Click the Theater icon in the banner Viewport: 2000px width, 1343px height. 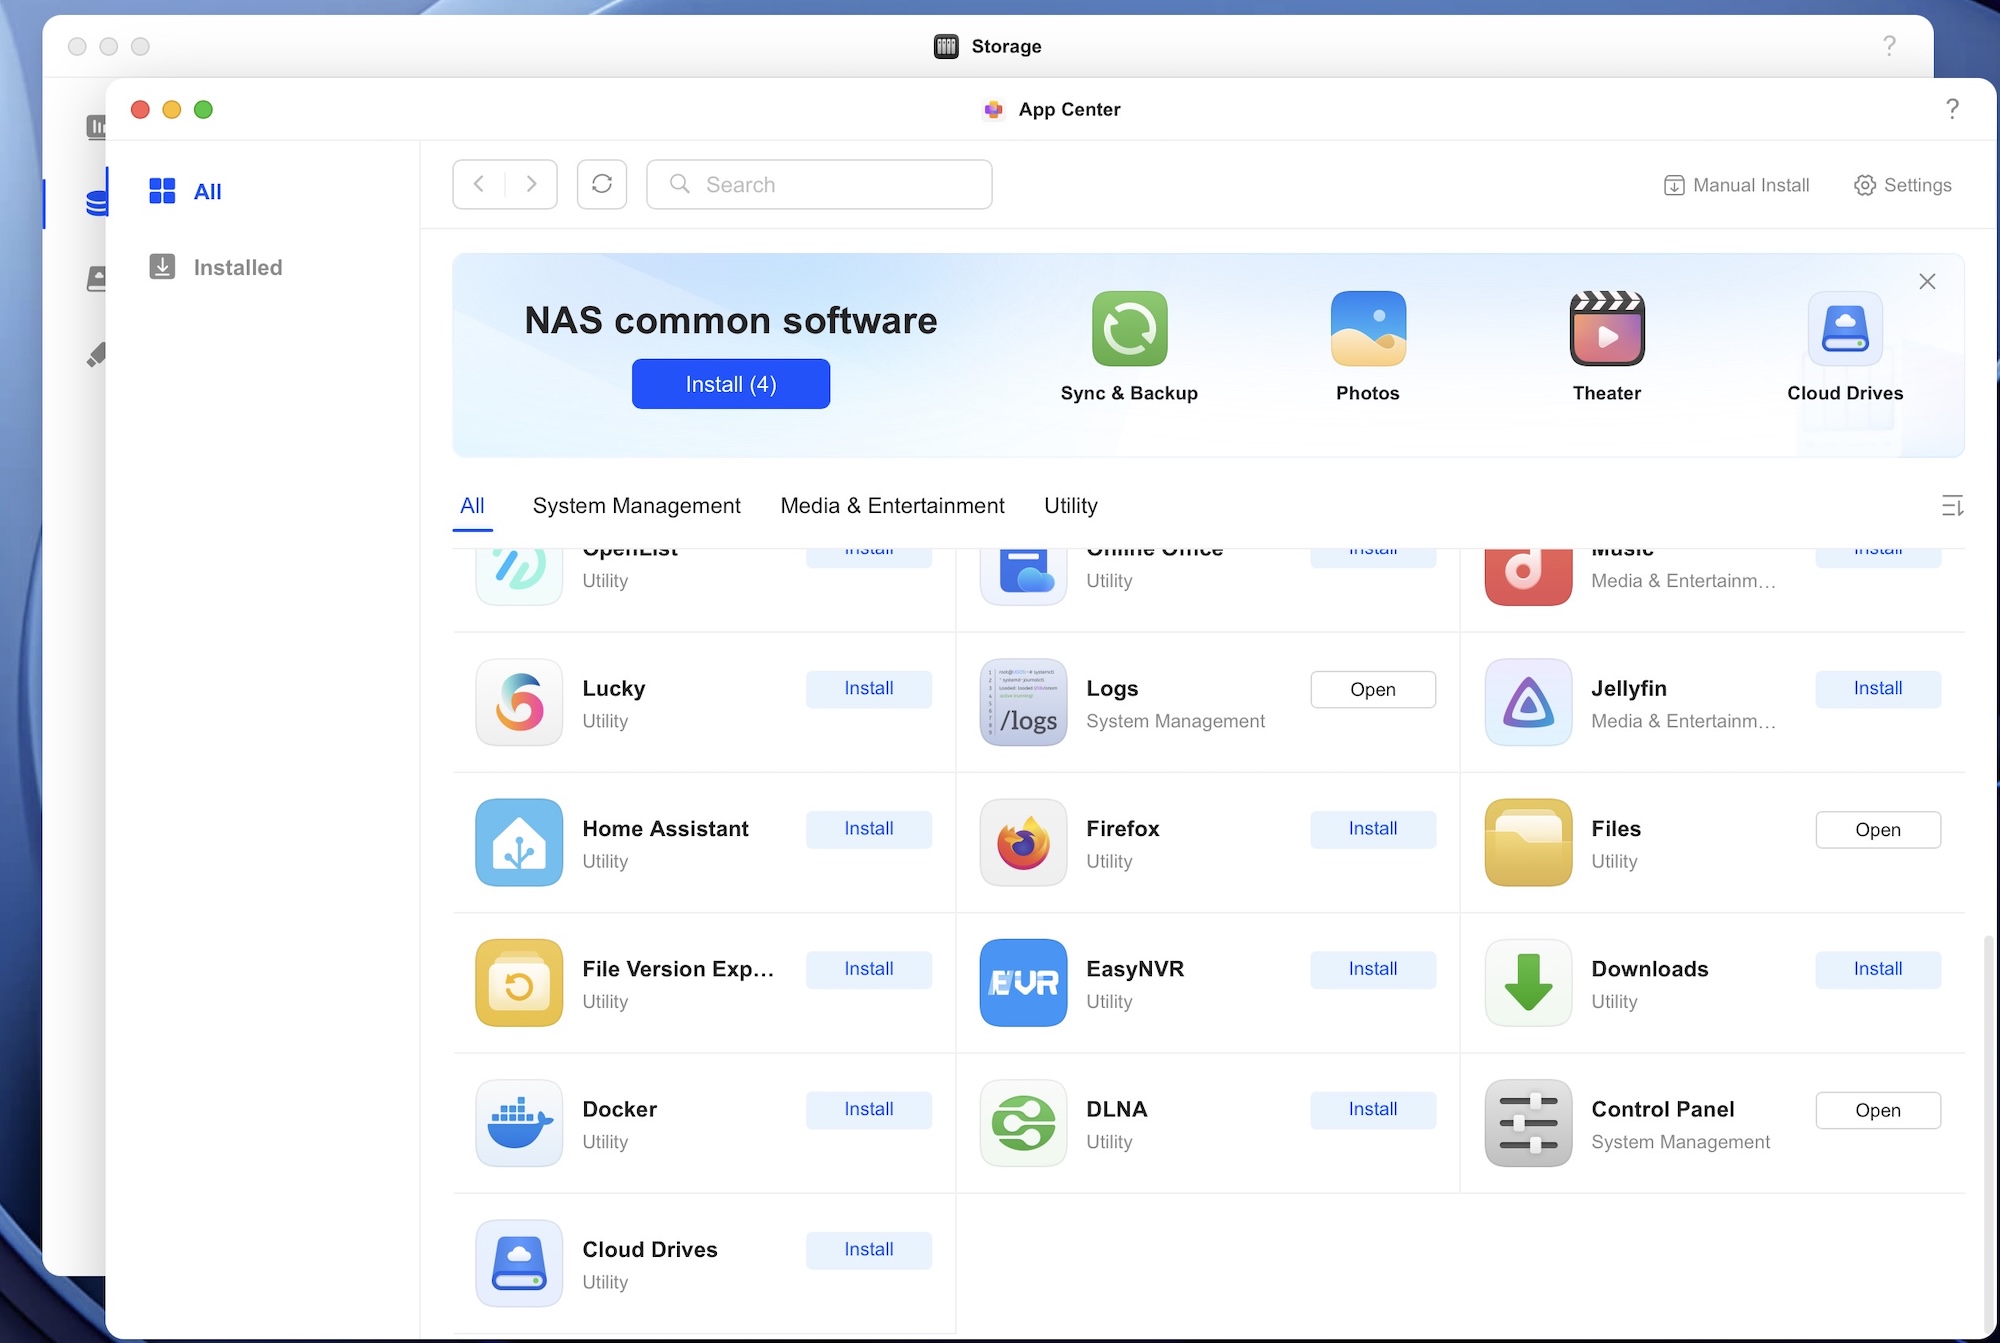1606,328
